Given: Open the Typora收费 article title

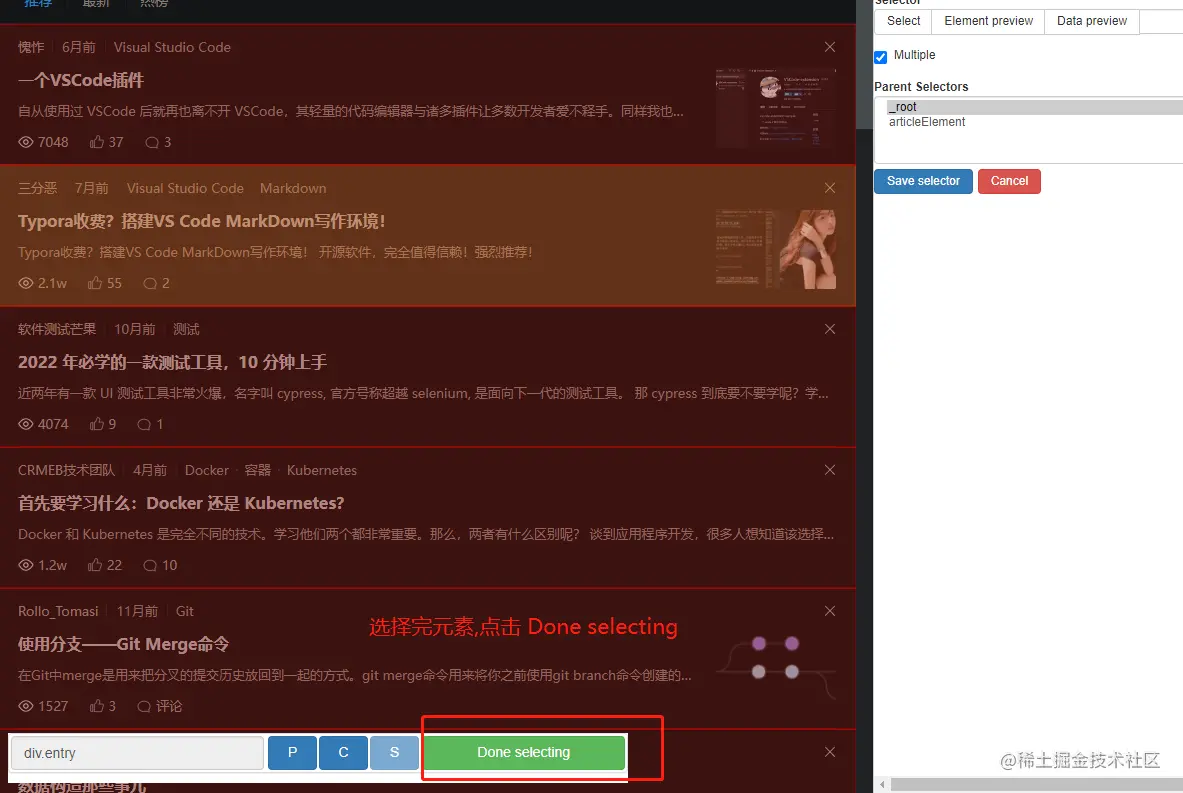Looking at the screenshot, I should coord(201,221).
